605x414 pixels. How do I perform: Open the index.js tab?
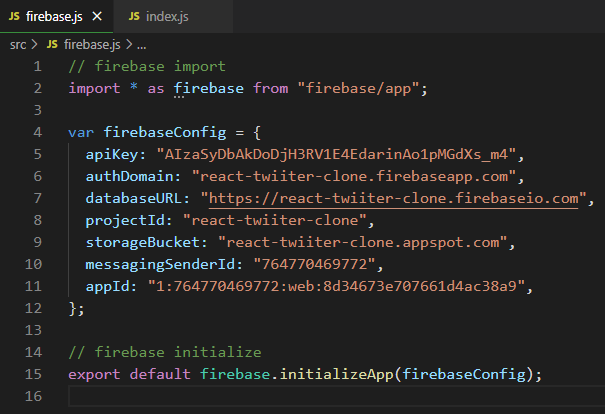click(x=173, y=16)
